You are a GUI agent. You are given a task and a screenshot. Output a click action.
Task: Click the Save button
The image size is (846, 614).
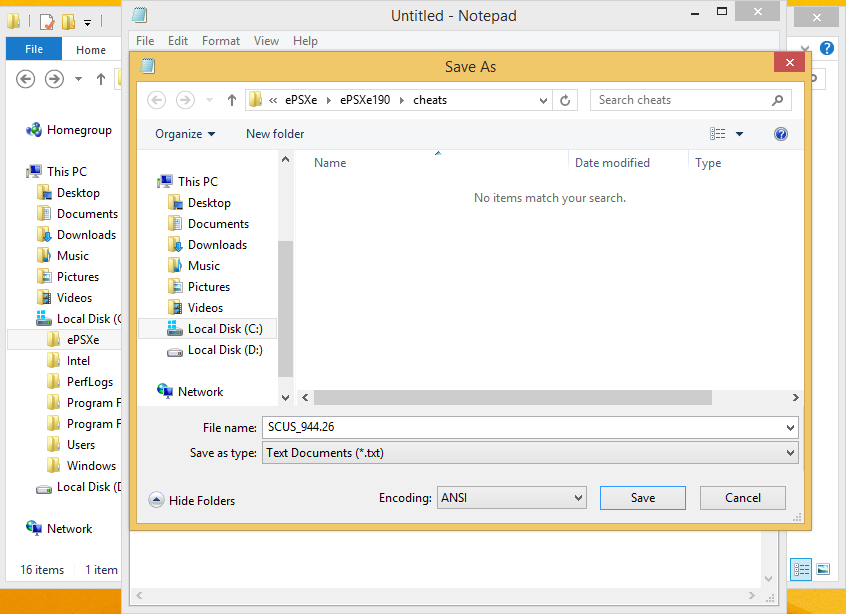pos(642,497)
